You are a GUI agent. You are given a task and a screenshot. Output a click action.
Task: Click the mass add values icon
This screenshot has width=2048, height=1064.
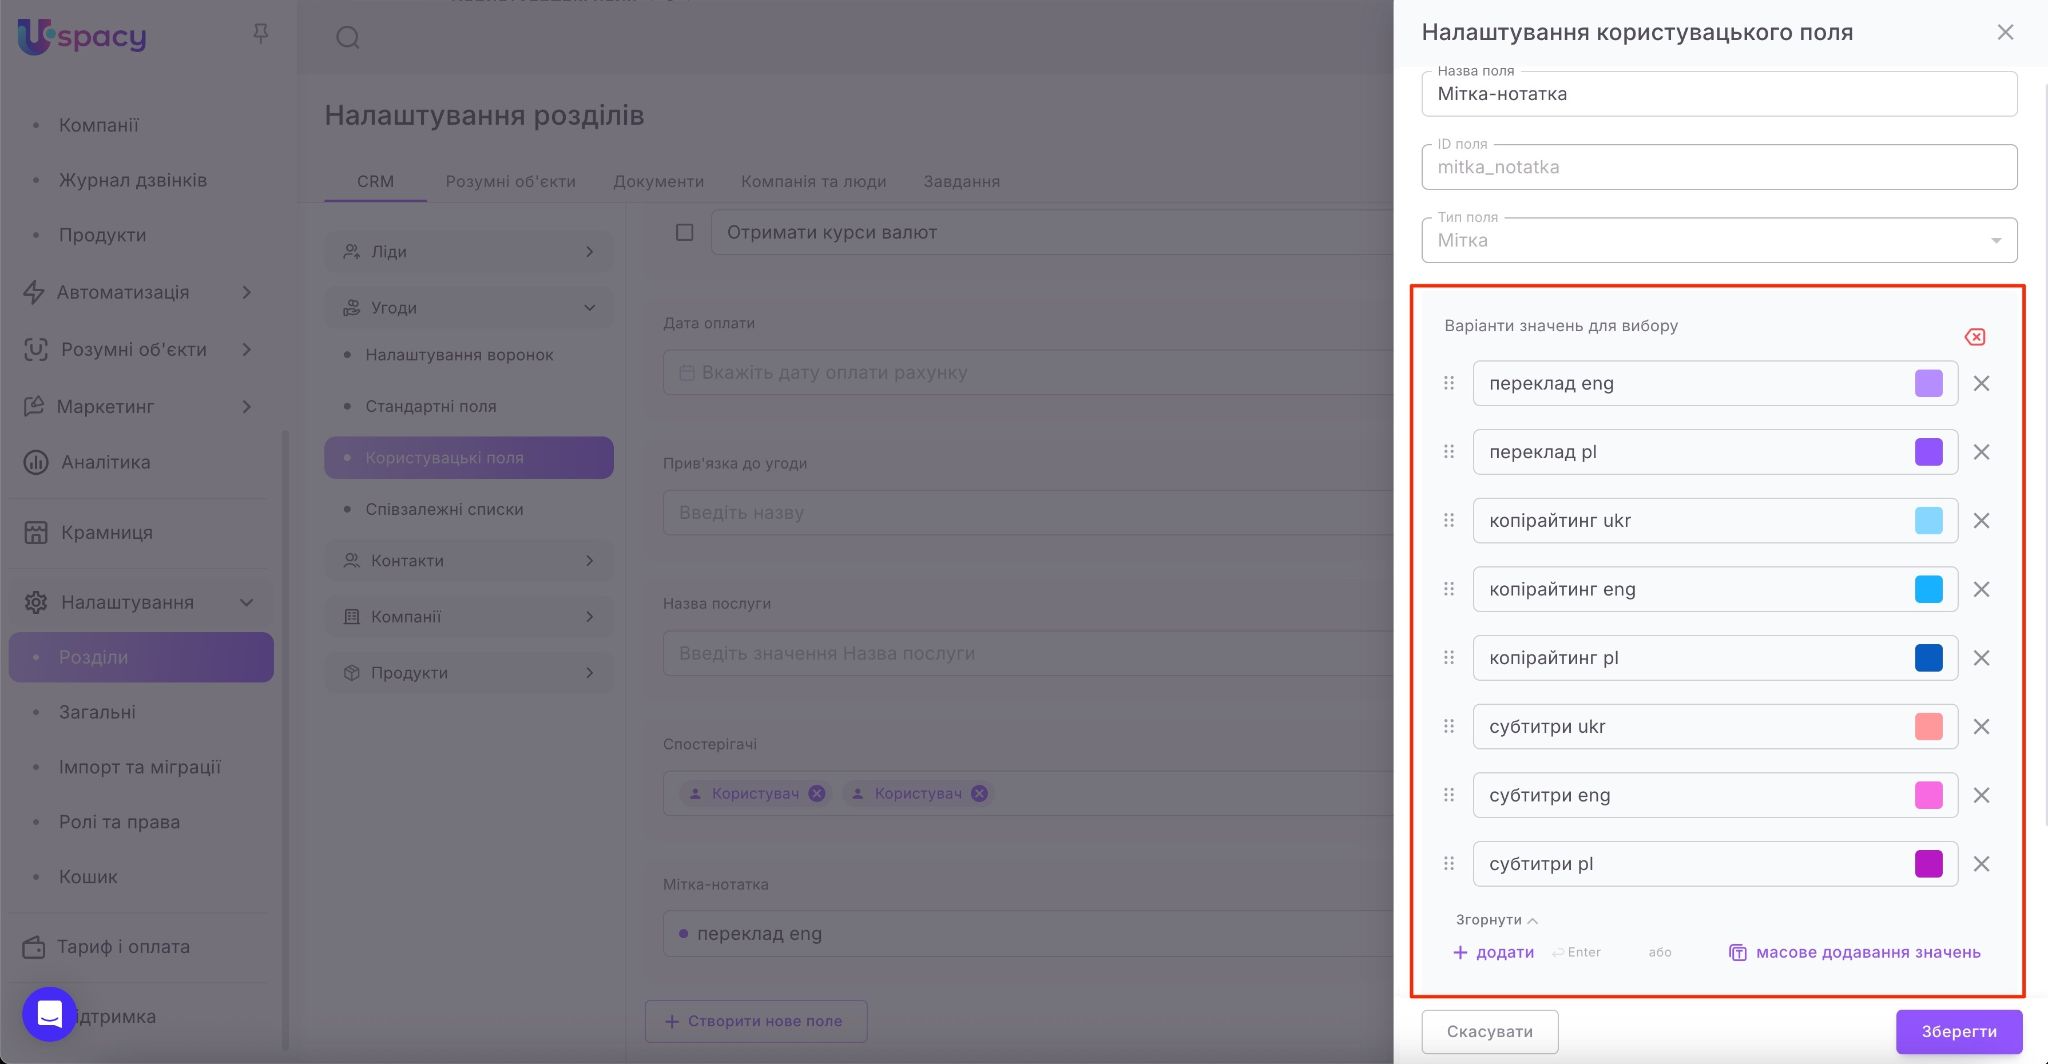pyautogui.click(x=1738, y=953)
